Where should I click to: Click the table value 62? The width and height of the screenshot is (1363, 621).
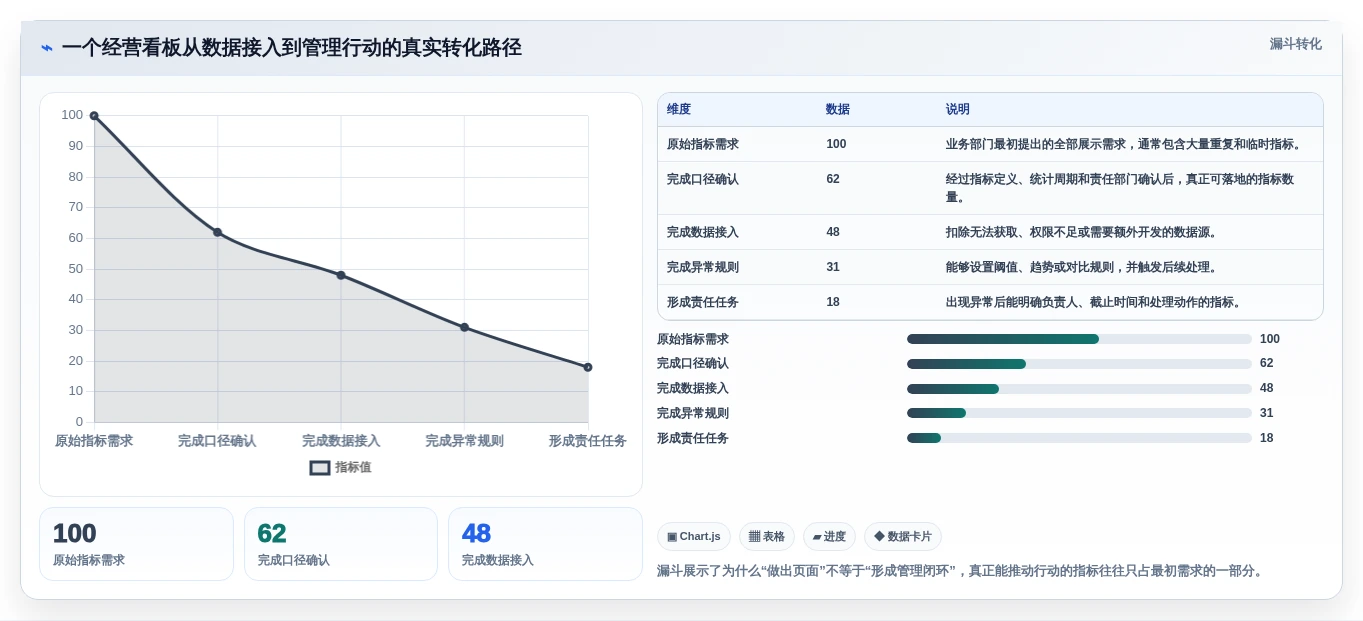(x=833, y=179)
